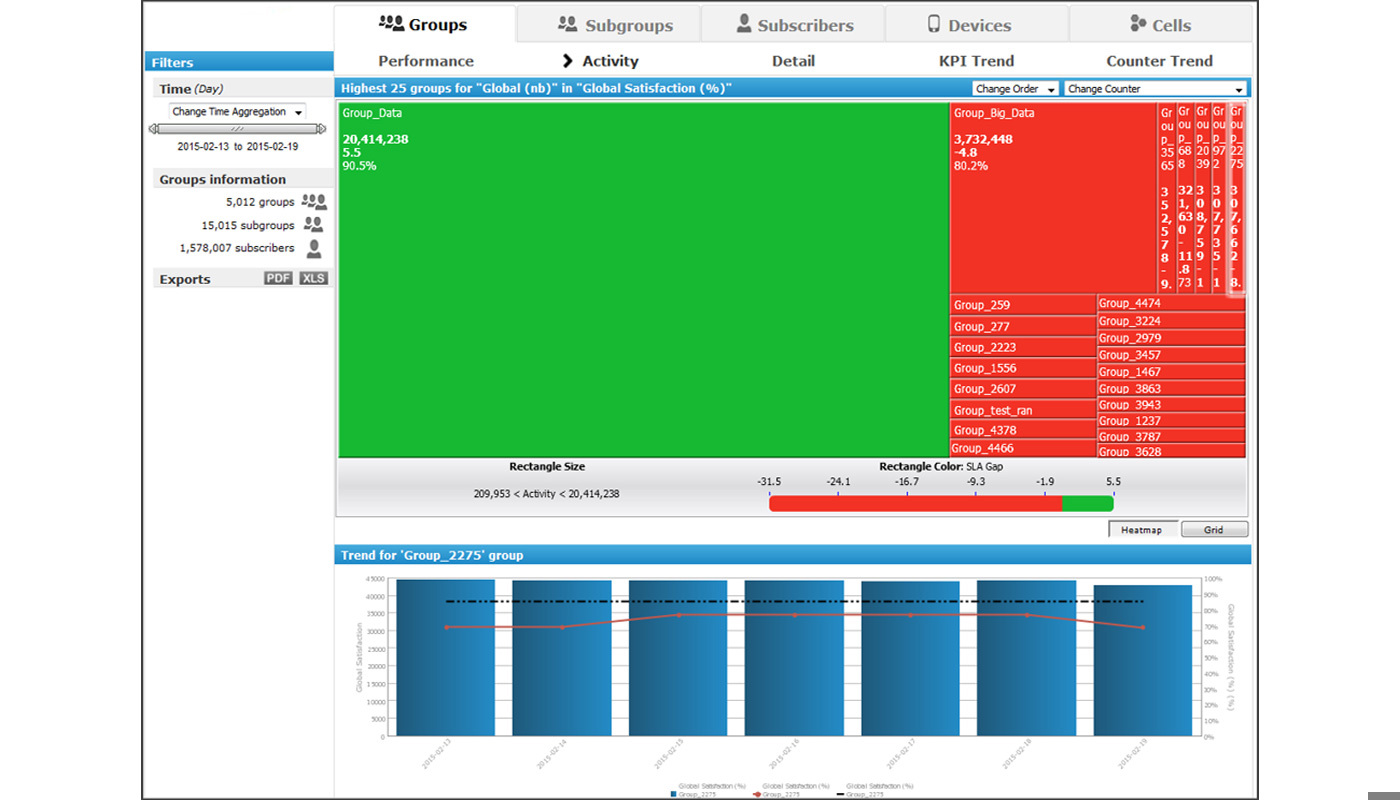Click the Subgroups tab people icon

(x=568, y=23)
